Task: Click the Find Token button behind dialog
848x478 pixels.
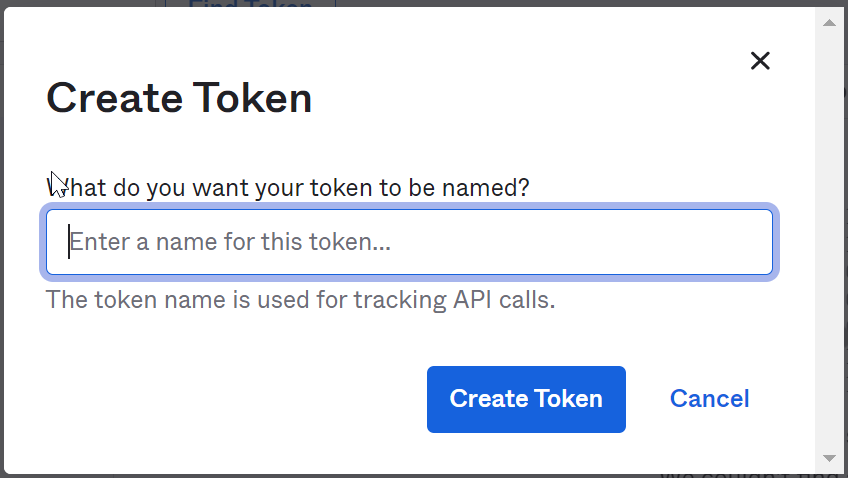Action: tap(250, 4)
